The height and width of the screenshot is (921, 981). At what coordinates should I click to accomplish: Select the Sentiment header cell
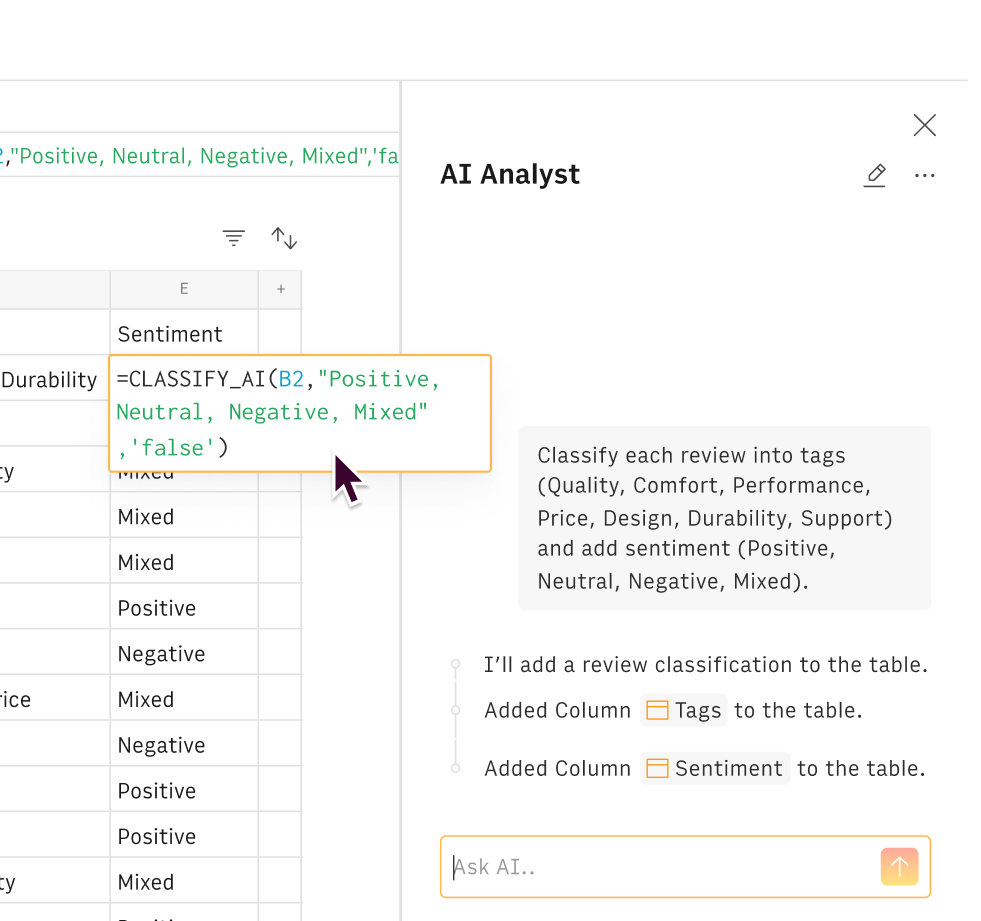[184, 334]
